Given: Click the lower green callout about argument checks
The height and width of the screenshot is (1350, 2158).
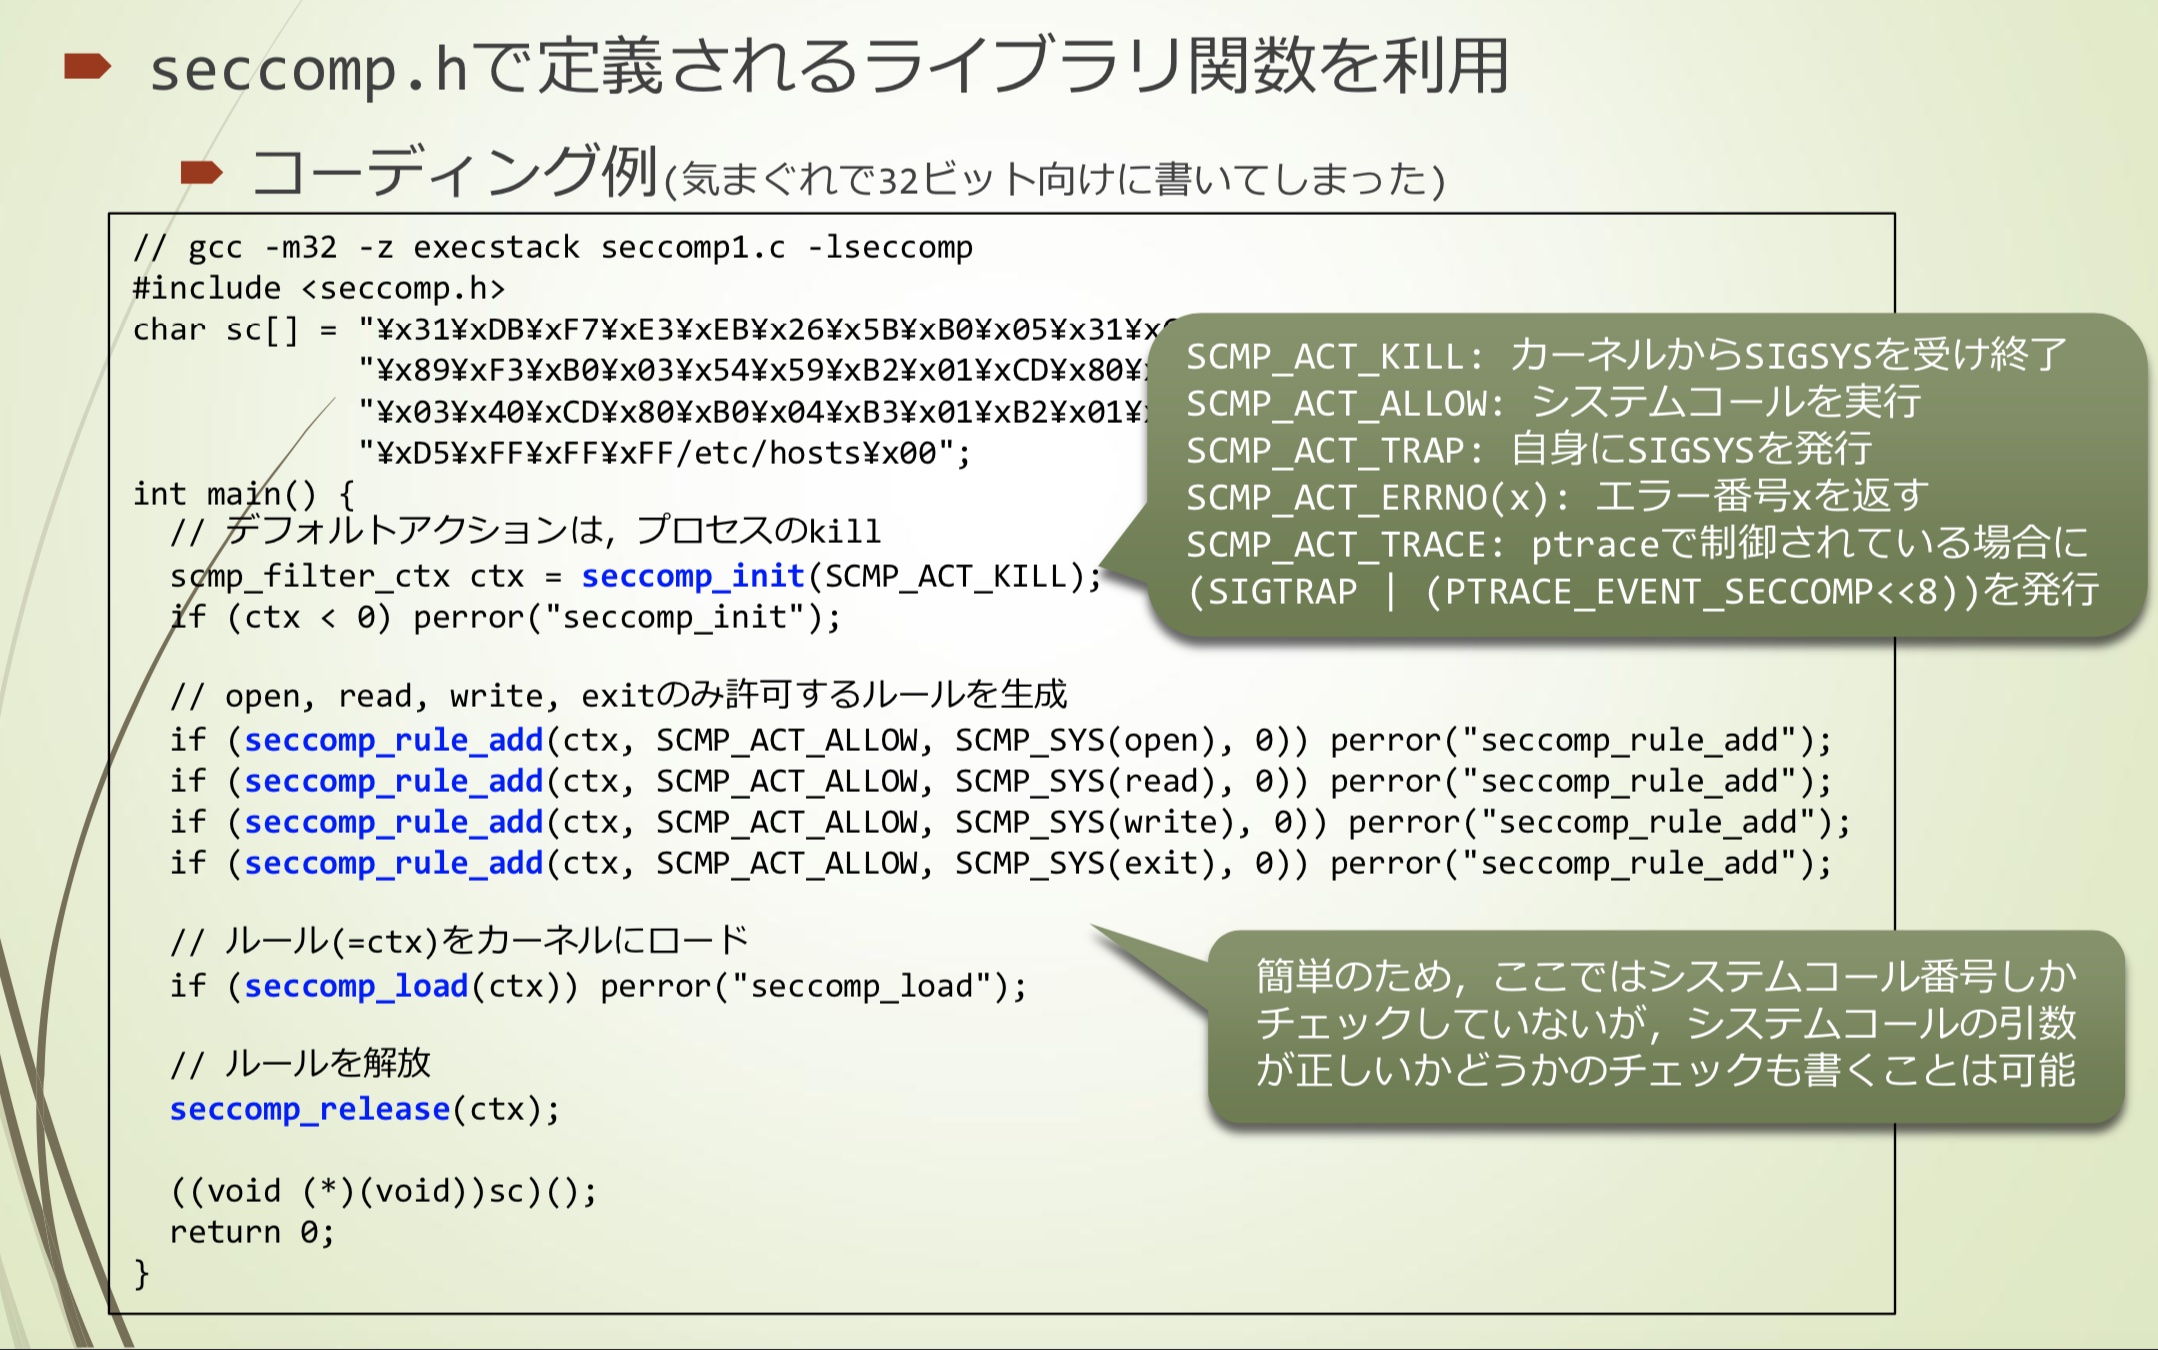Looking at the screenshot, I should click(x=1665, y=1023).
